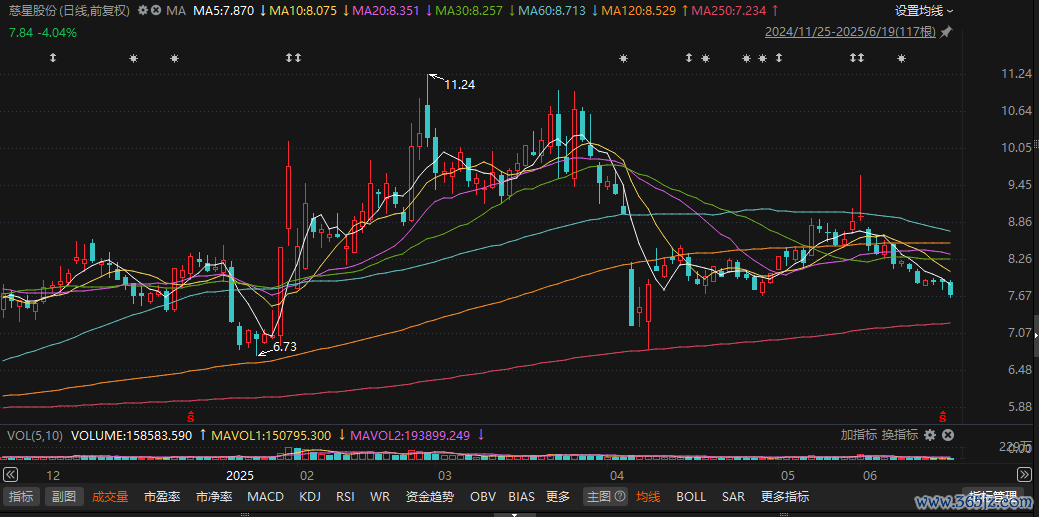Click red S marker below December candles
The width and height of the screenshot is (1039, 517).
(x=191, y=417)
